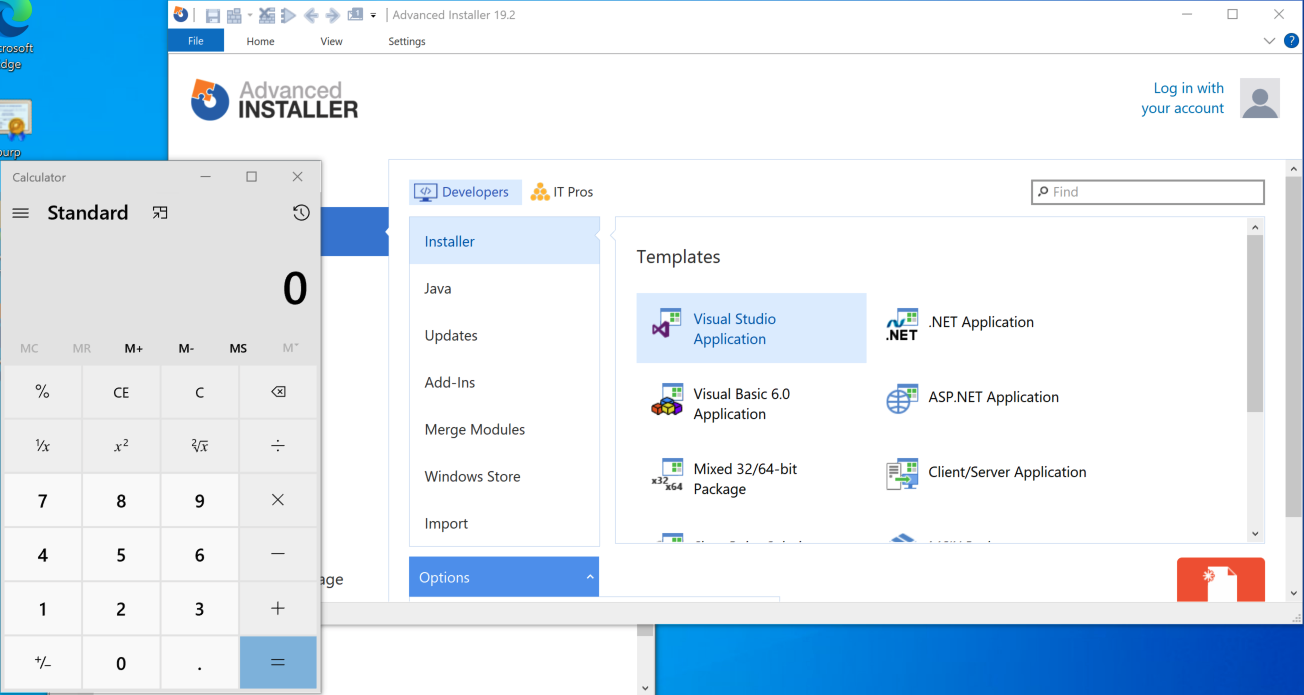Open the Customize Quick Access Toolbar dropdown
1304x695 pixels.
click(373, 15)
